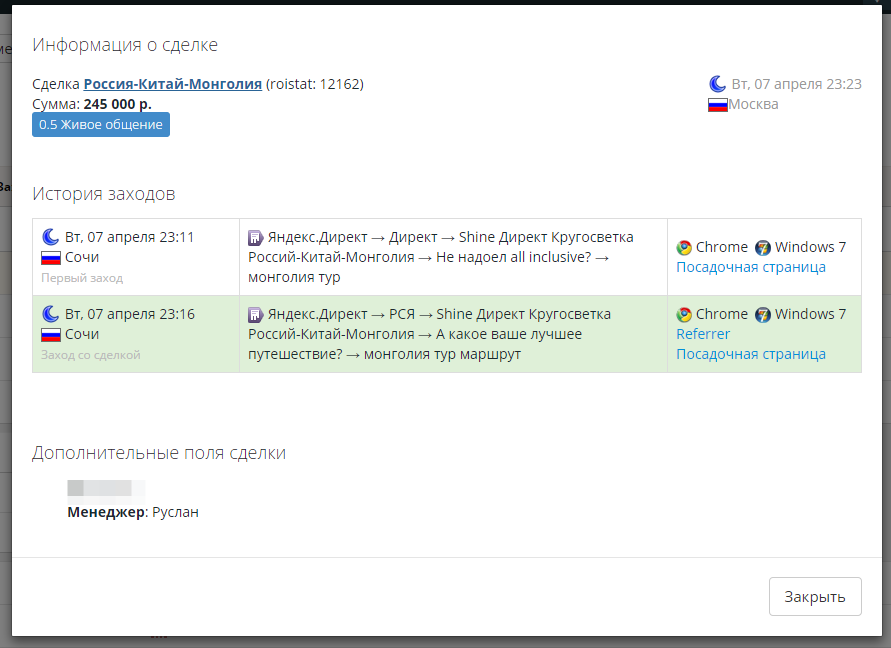Click the Первый заход label

coord(82,278)
